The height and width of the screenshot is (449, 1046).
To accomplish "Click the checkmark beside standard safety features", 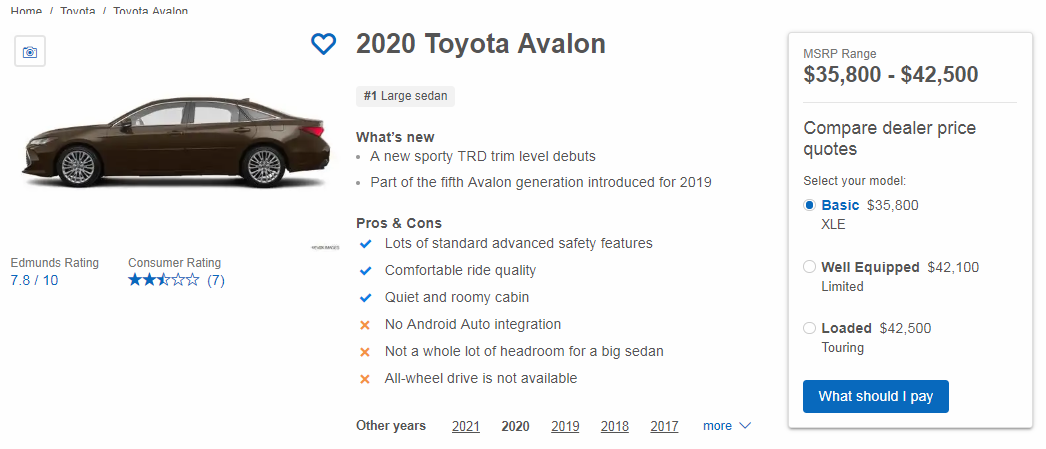I will (365, 244).
